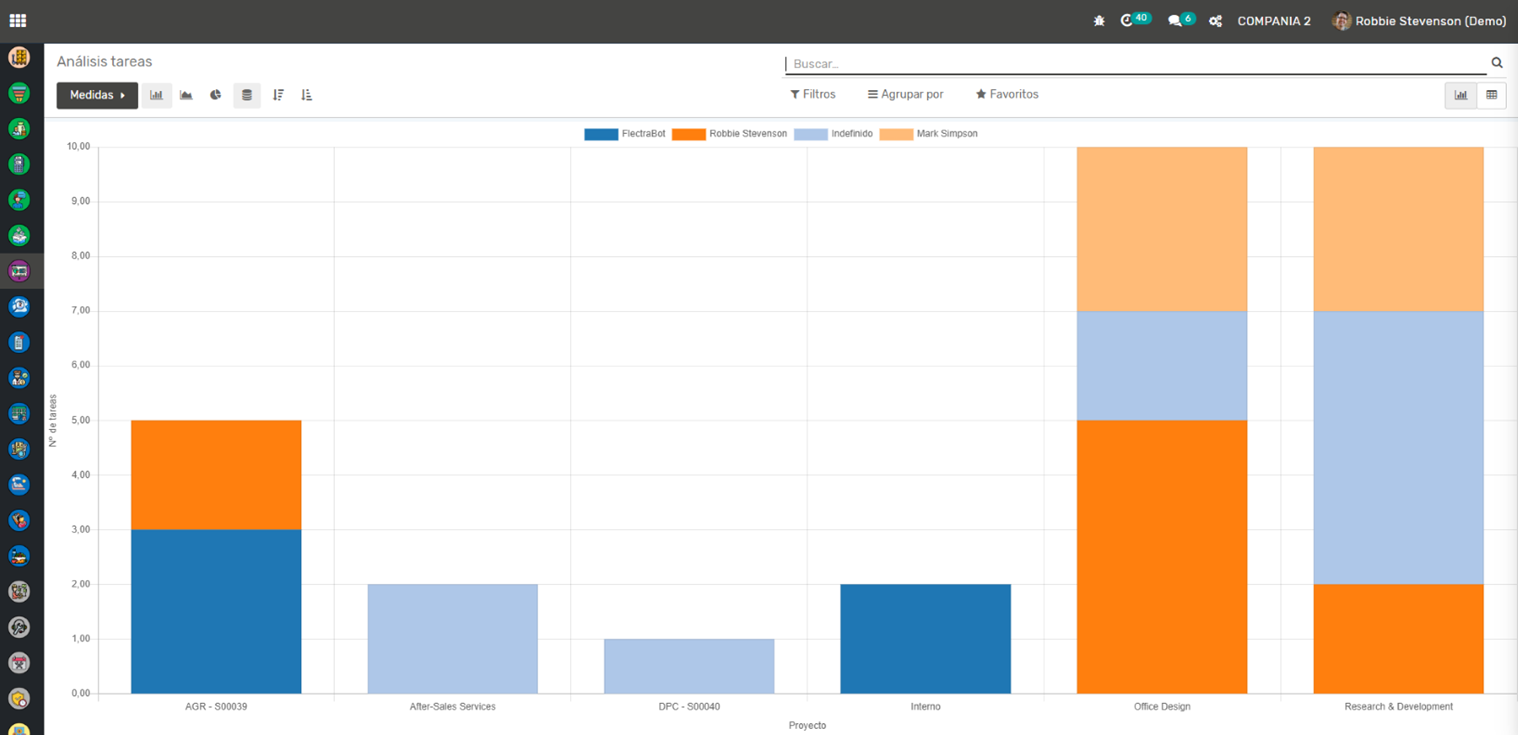Click COMPANIA 2 company switcher
Viewport: 1518px width, 735px height.
point(1273,21)
